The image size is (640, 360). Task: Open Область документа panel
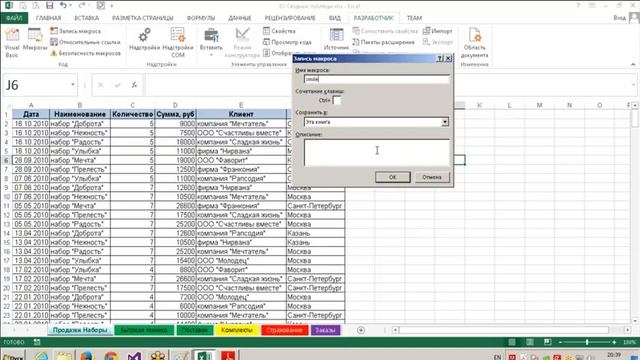[x=474, y=42]
